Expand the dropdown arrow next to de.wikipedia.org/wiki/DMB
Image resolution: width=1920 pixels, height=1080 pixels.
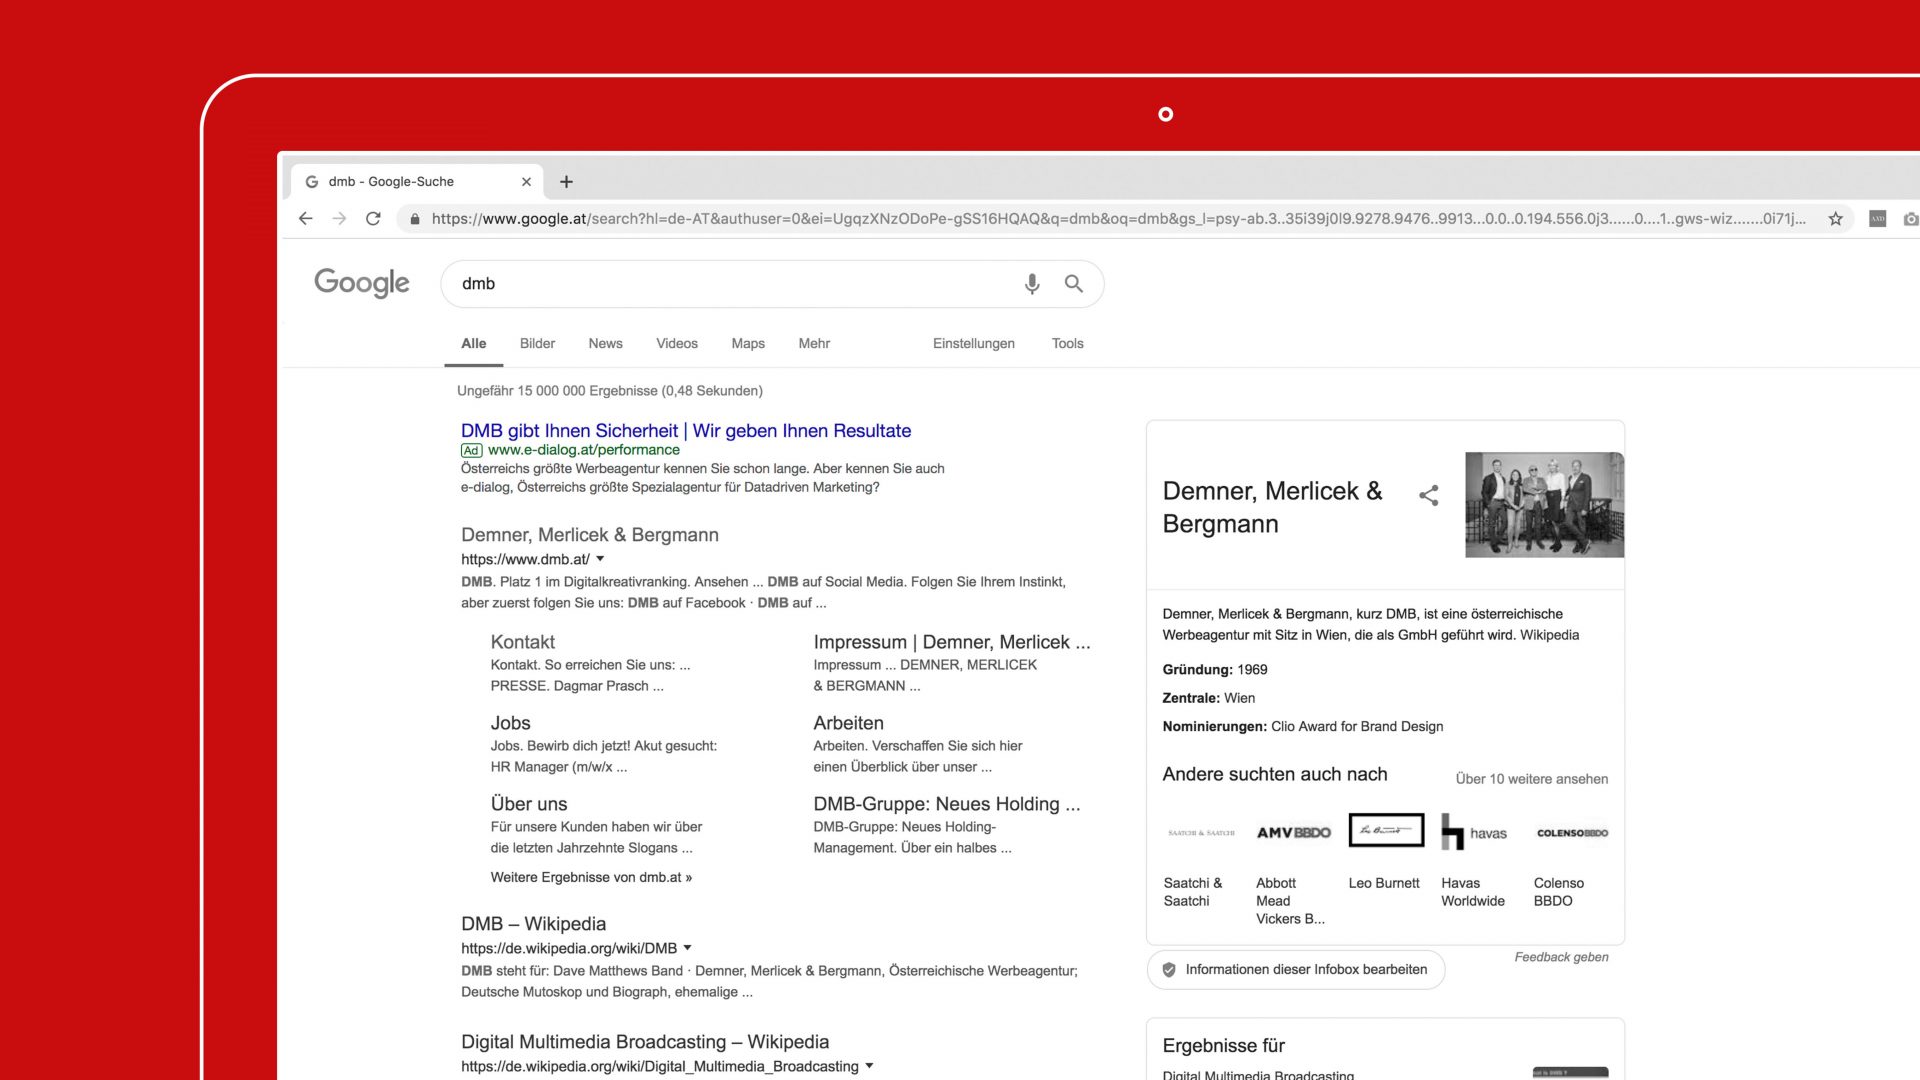688,948
